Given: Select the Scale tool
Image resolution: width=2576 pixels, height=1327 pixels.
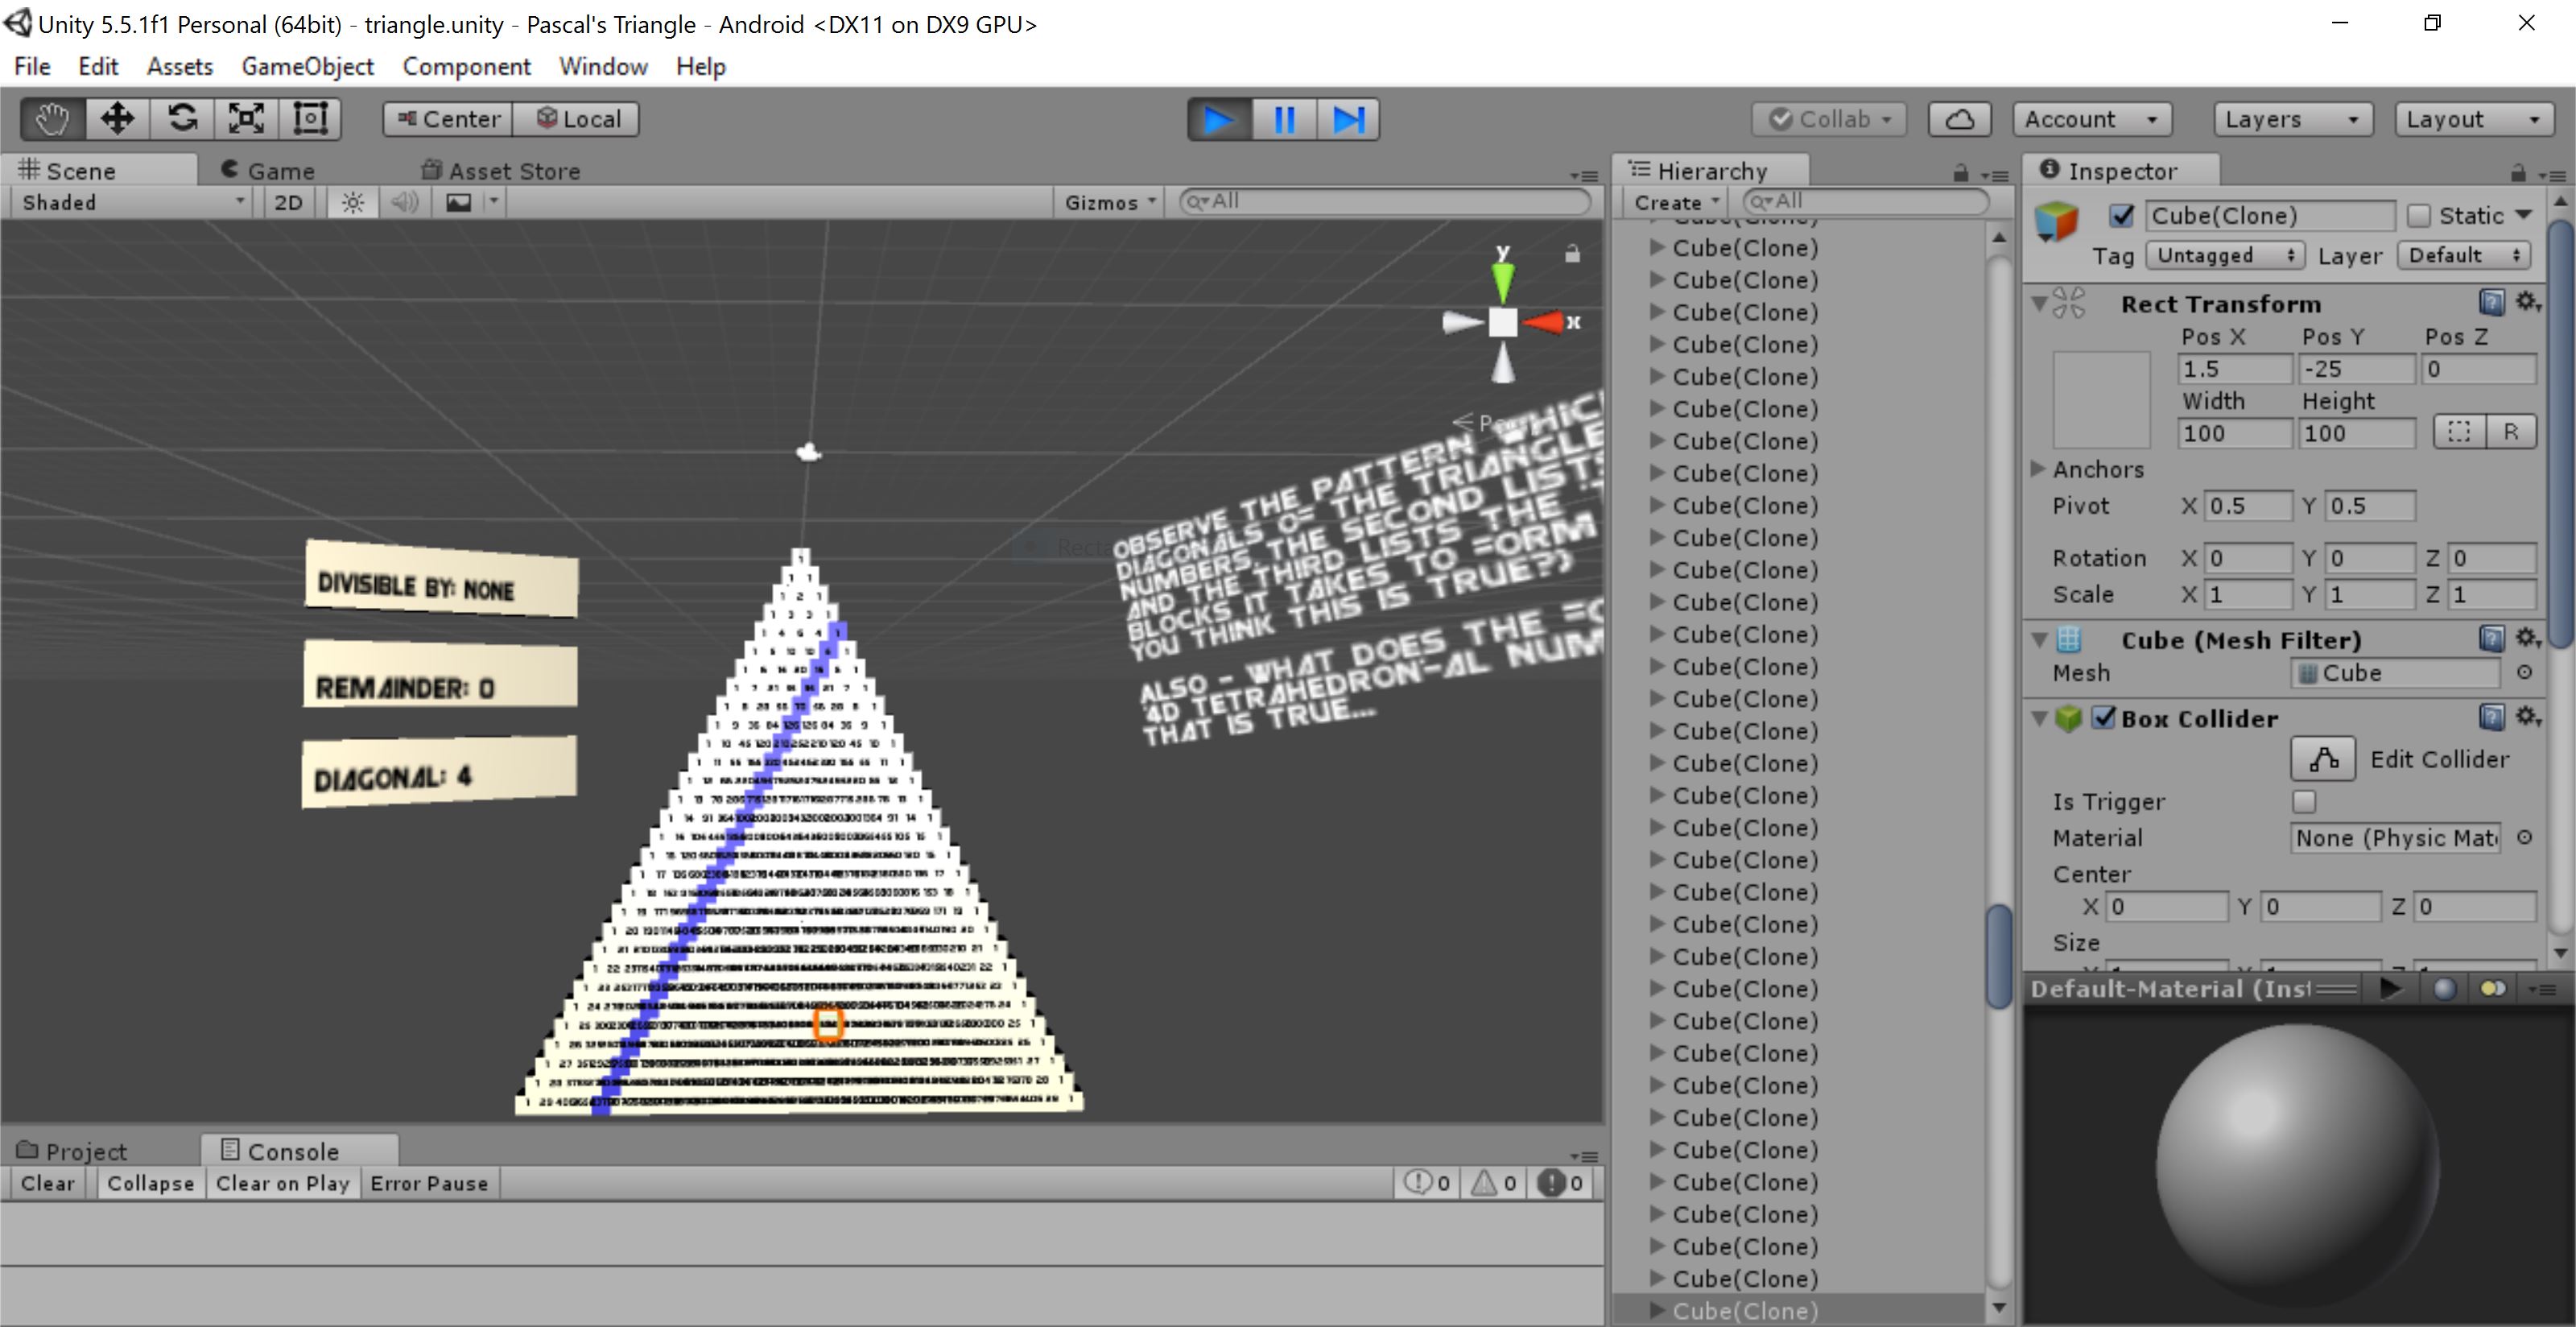Looking at the screenshot, I should tap(246, 119).
